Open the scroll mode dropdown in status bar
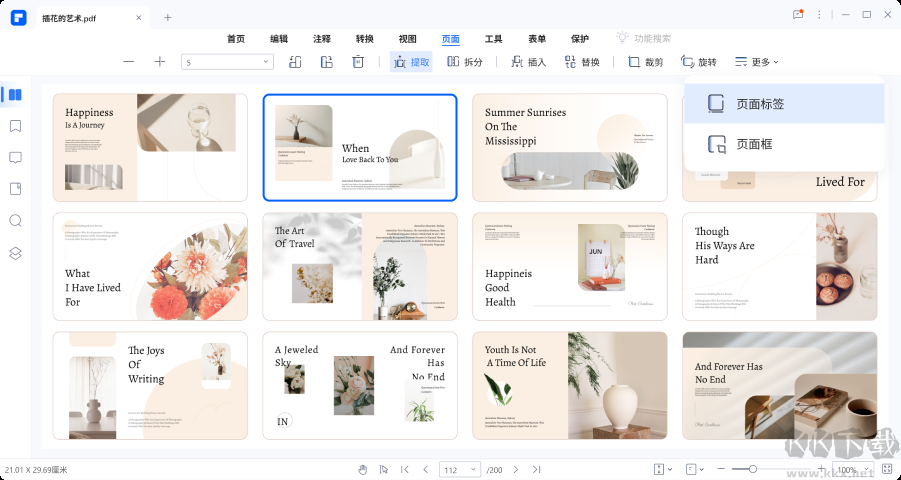Viewport: 901px width, 480px height. [x=663, y=470]
